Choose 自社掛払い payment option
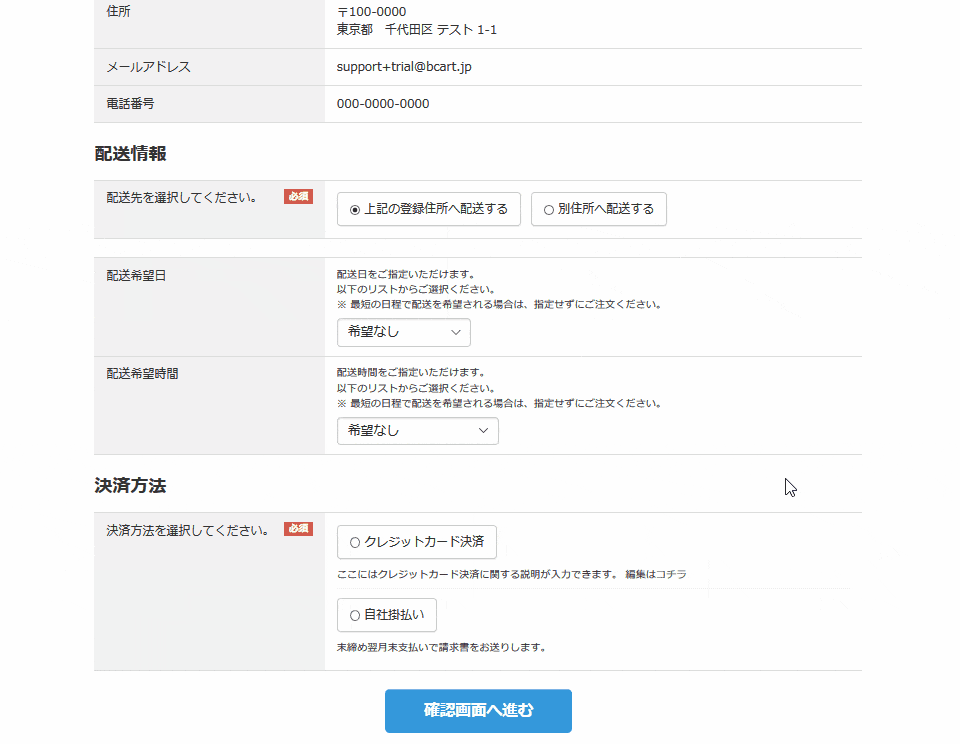This screenshot has width=960, height=744. [386, 615]
